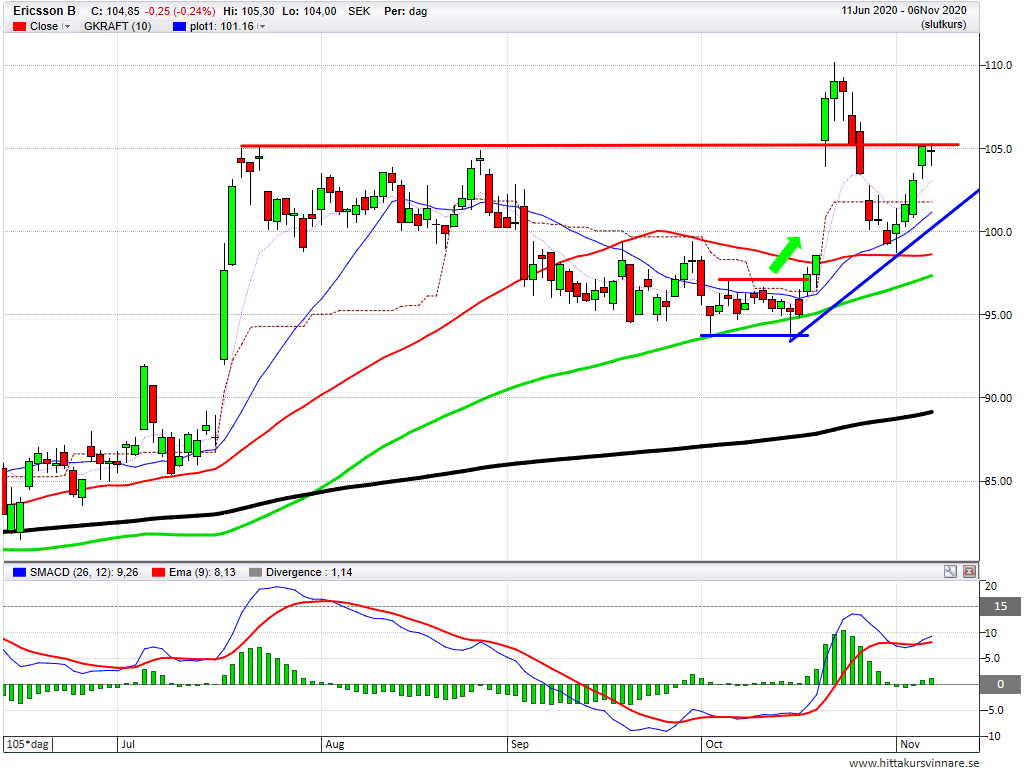Image resolution: width=1024 pixels, height=768 pixels.
Task: Expand the Close series dropdown arrow
Action: (66, 26)
